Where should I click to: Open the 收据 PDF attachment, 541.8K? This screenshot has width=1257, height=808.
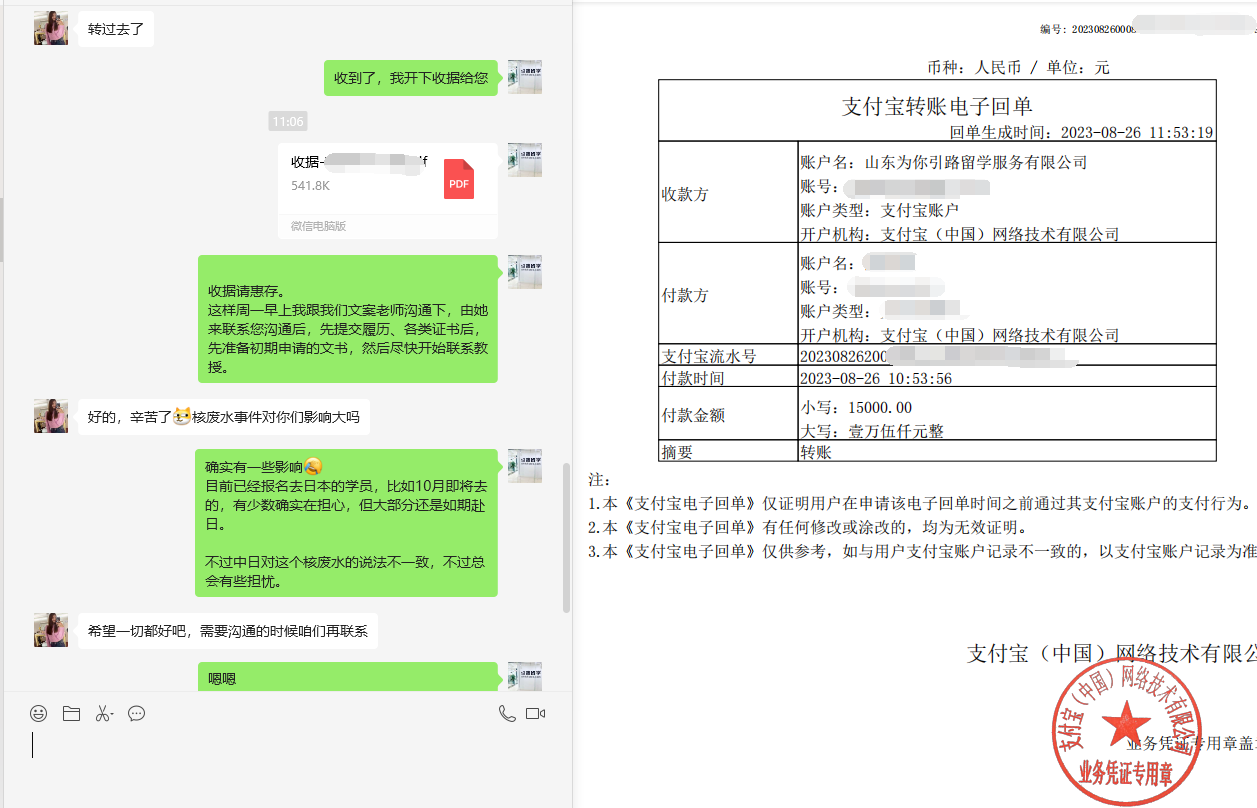(388, 190)
